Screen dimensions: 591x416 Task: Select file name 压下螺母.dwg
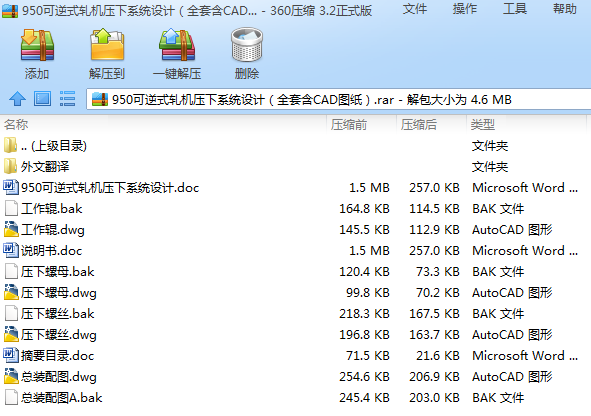(x=59, y=293)
